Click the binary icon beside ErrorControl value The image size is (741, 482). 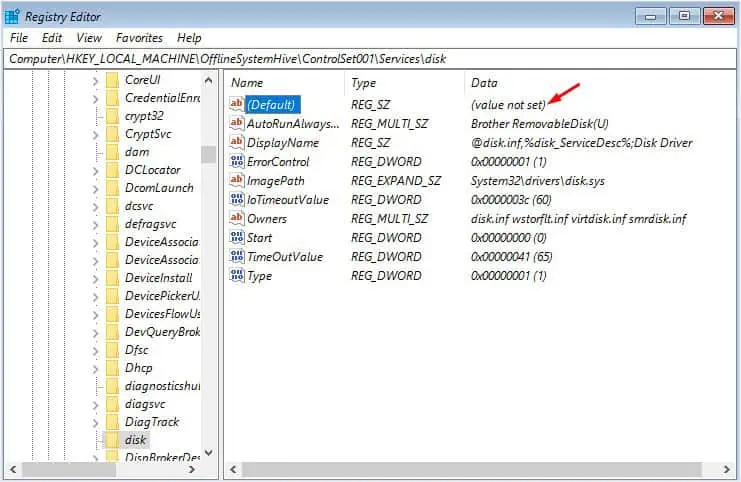coord(236,161)
